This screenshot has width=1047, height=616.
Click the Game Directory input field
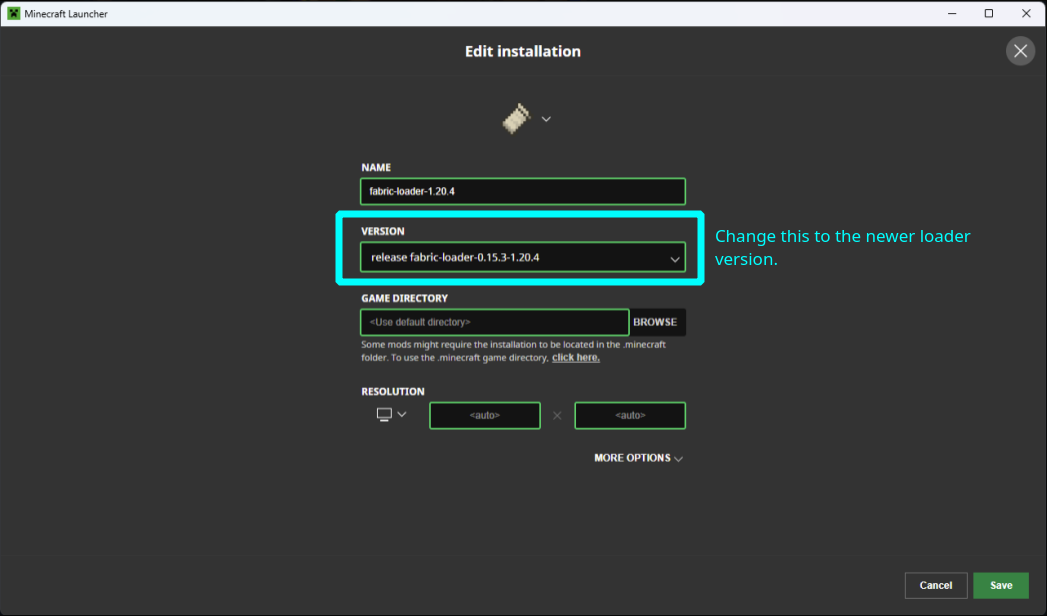tap(494, 322)
